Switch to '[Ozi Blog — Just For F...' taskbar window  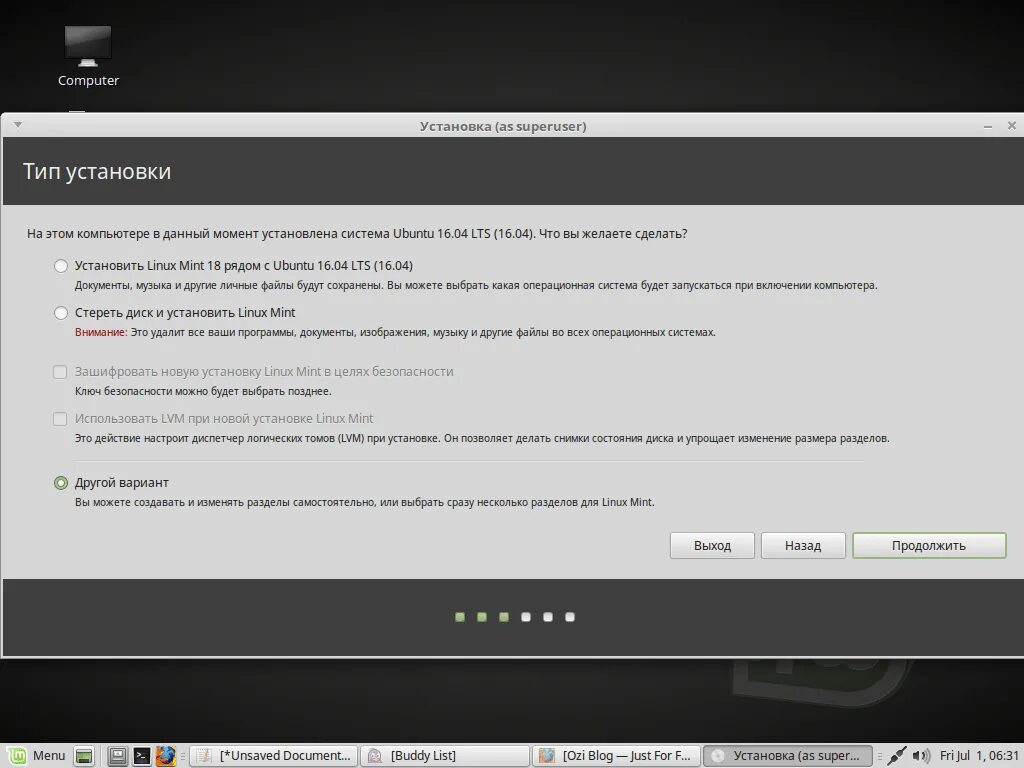(x=616, y=756)
